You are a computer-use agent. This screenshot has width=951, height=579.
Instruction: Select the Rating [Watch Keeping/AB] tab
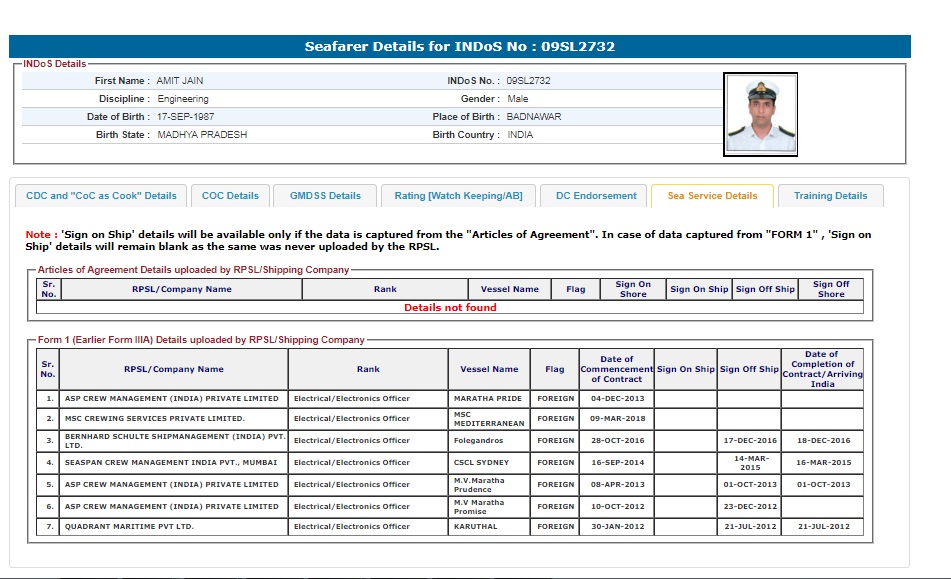point(458,196)
